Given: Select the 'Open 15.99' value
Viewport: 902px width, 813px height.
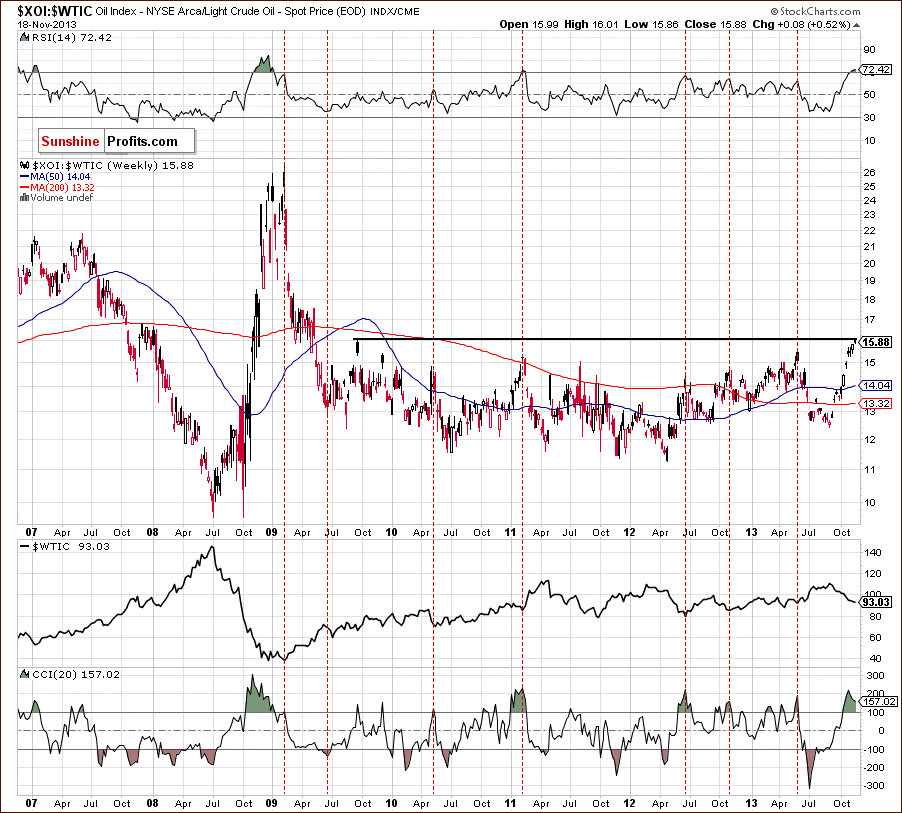Looking at the screenshot, I should click(x=528, y=25).
